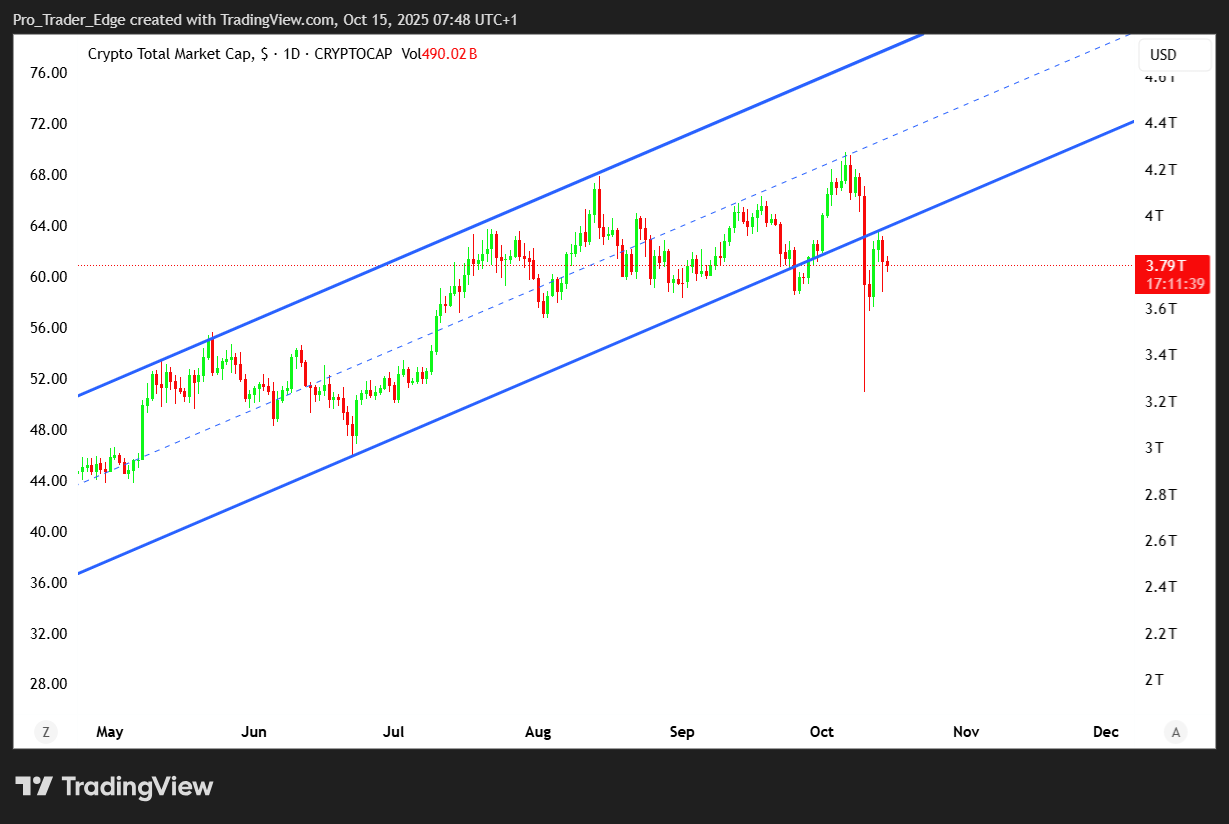This screenshot has height=824, width=1229.
Task: Select the CRYPTOCAP exchange label
Action: click(x=353, y=54)
